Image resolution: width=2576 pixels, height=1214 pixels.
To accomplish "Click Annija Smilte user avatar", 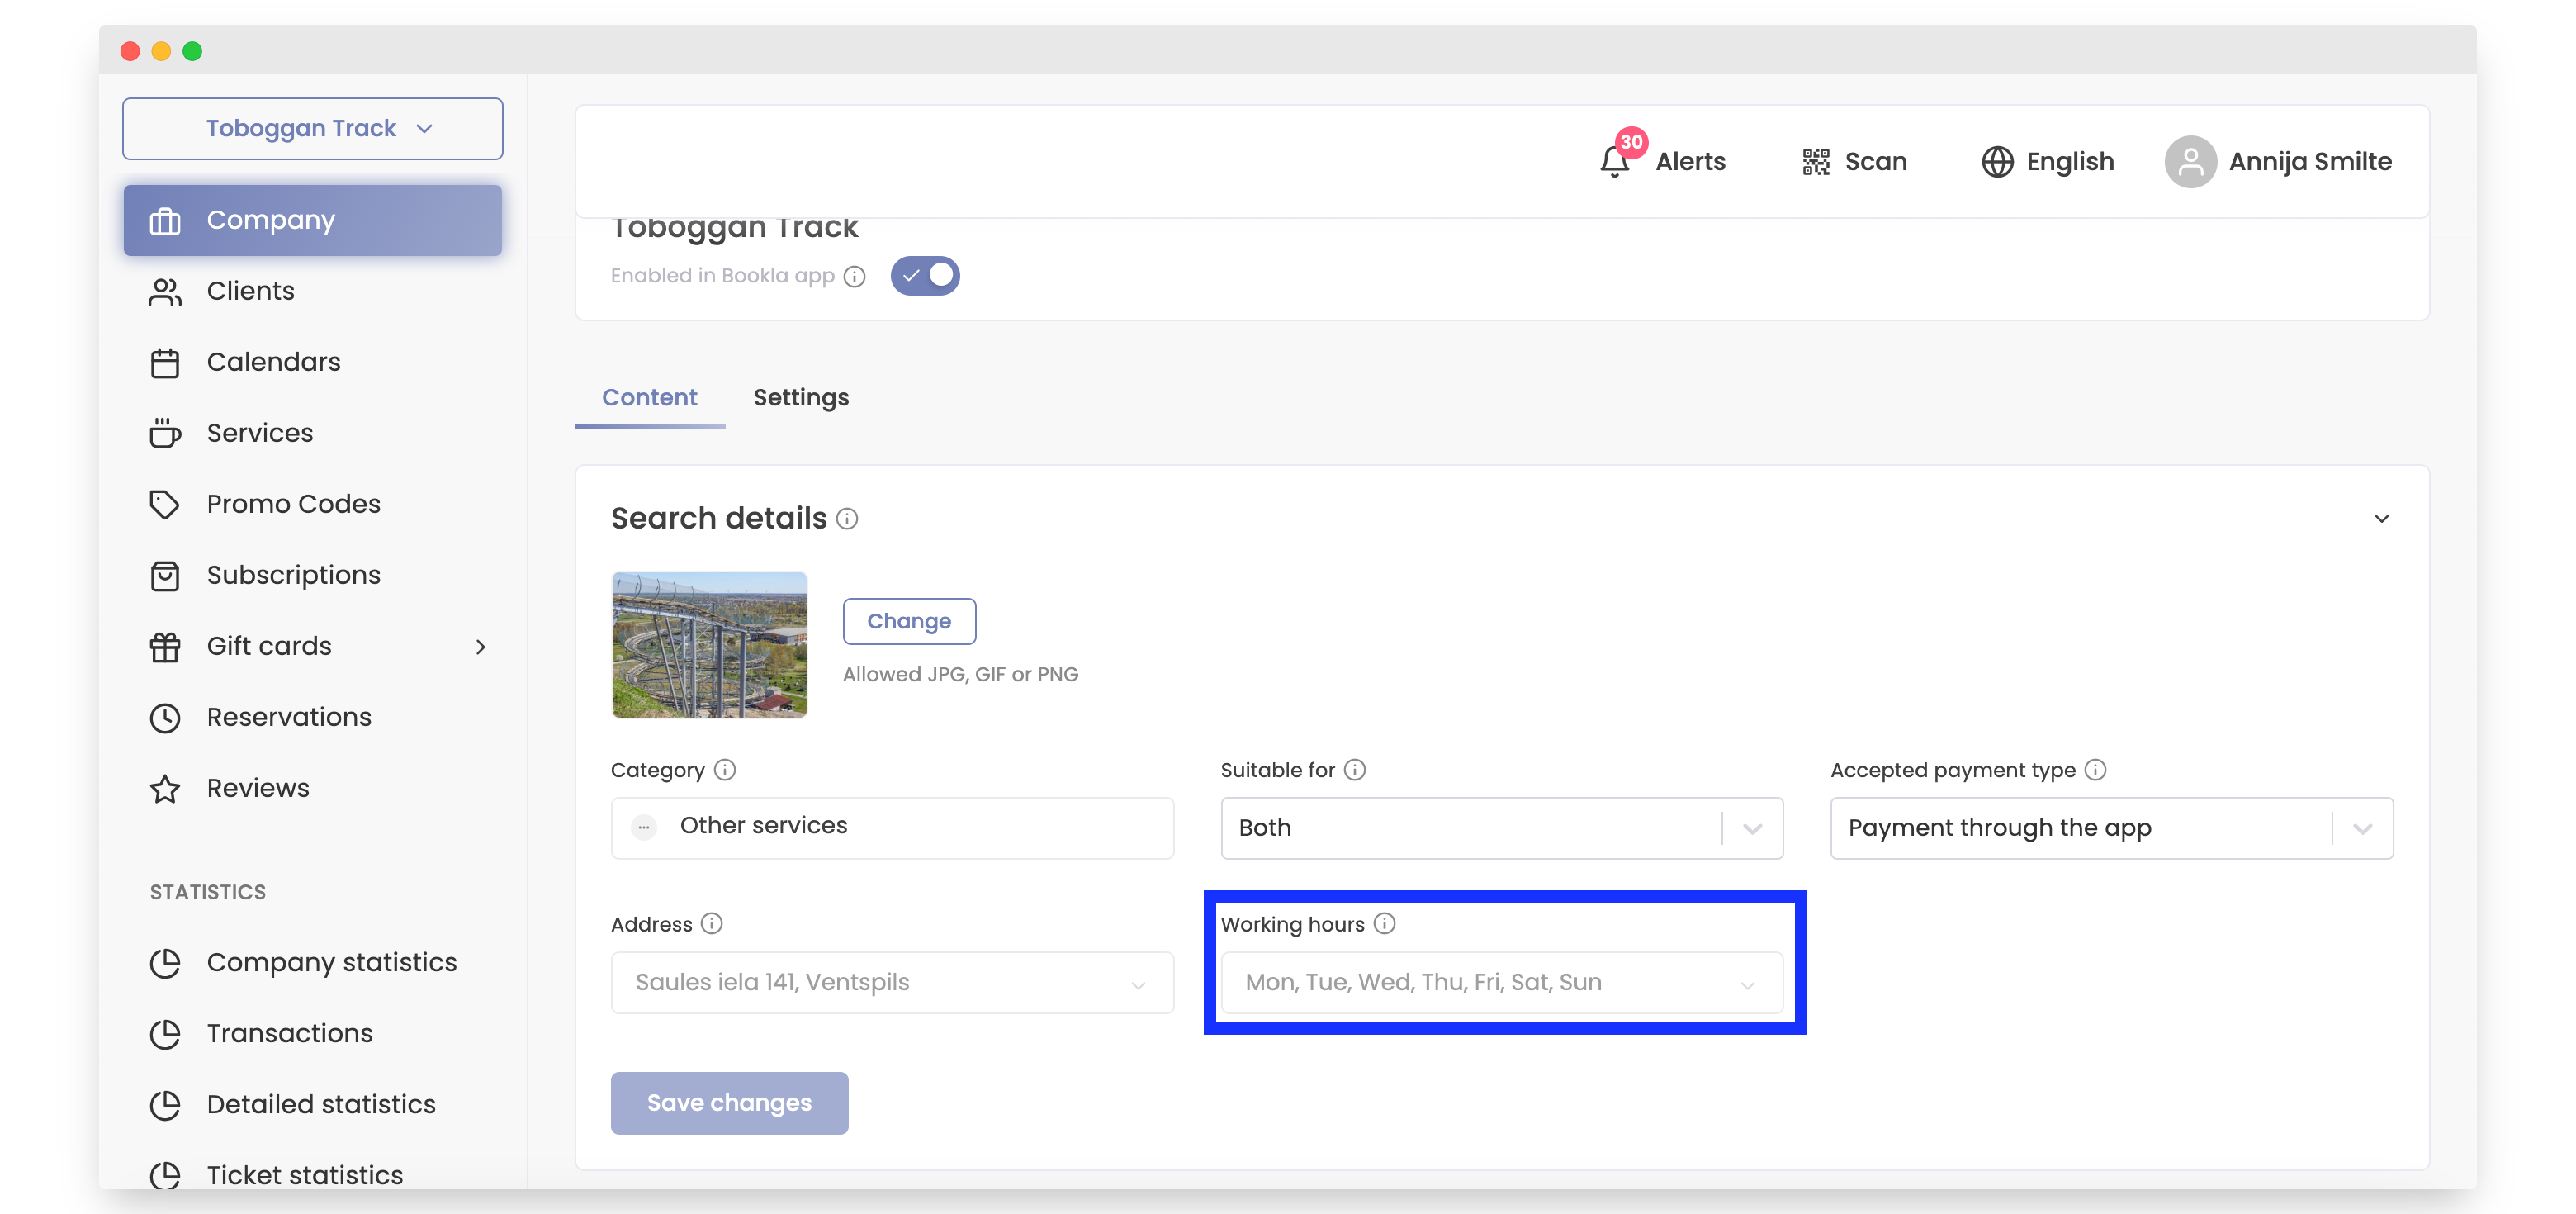I will coord(2190,161).
